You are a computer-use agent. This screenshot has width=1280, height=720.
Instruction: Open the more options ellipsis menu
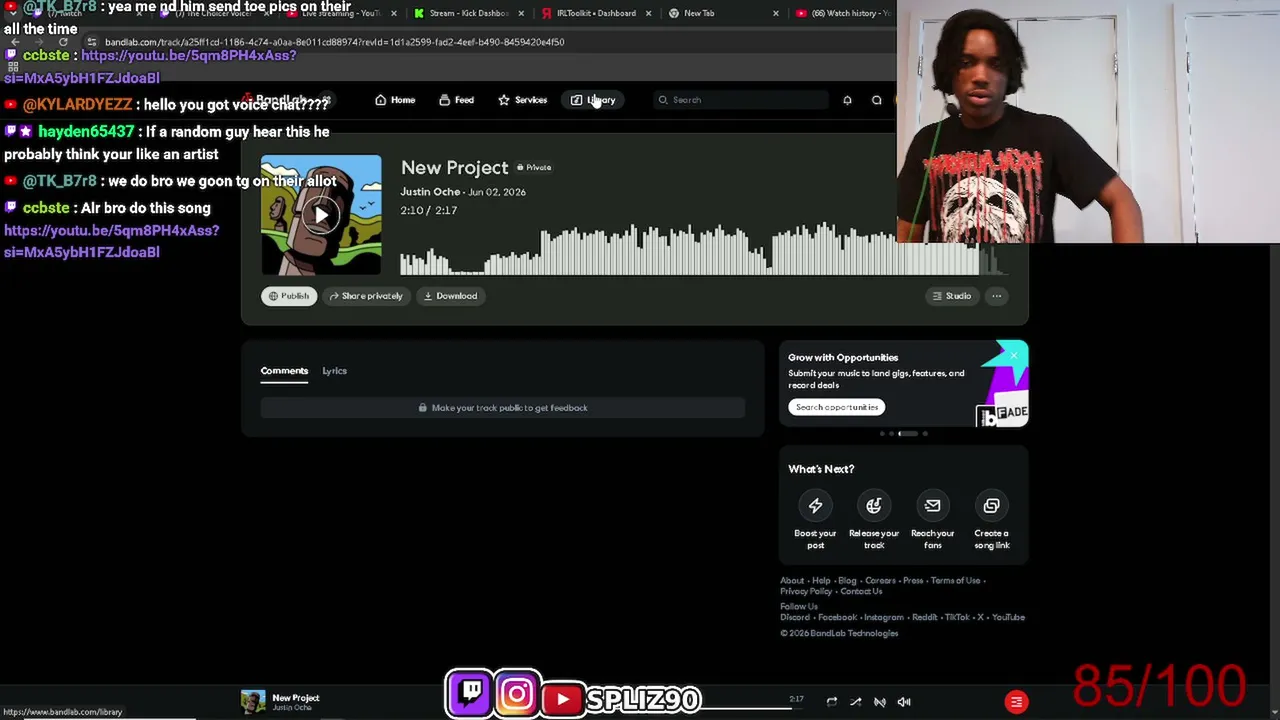click(996, 296)
